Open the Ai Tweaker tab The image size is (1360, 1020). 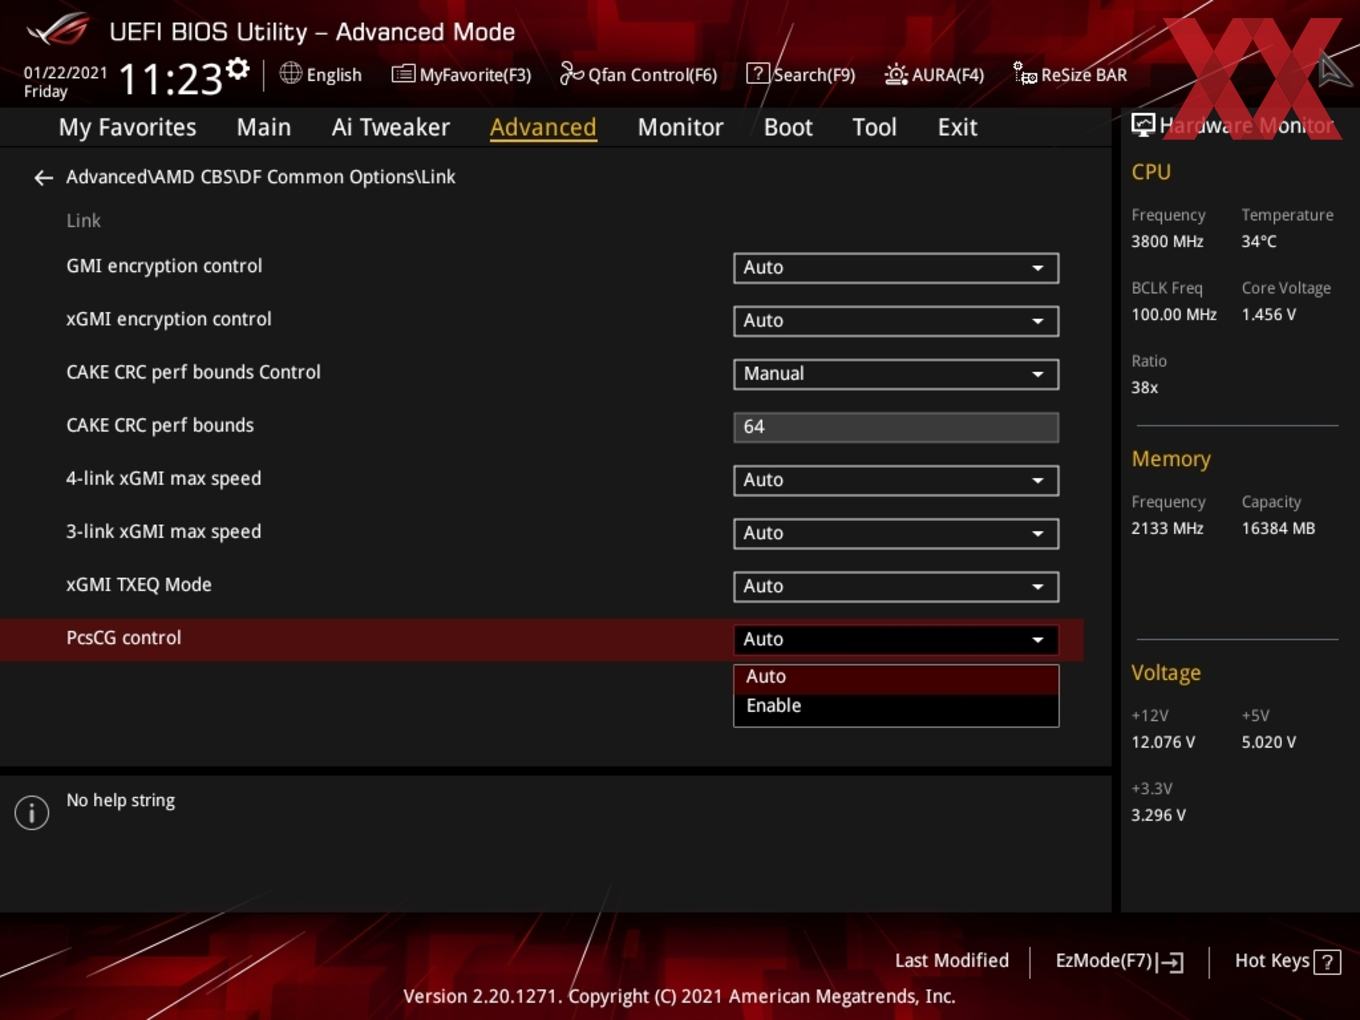[x=391, y=127]
